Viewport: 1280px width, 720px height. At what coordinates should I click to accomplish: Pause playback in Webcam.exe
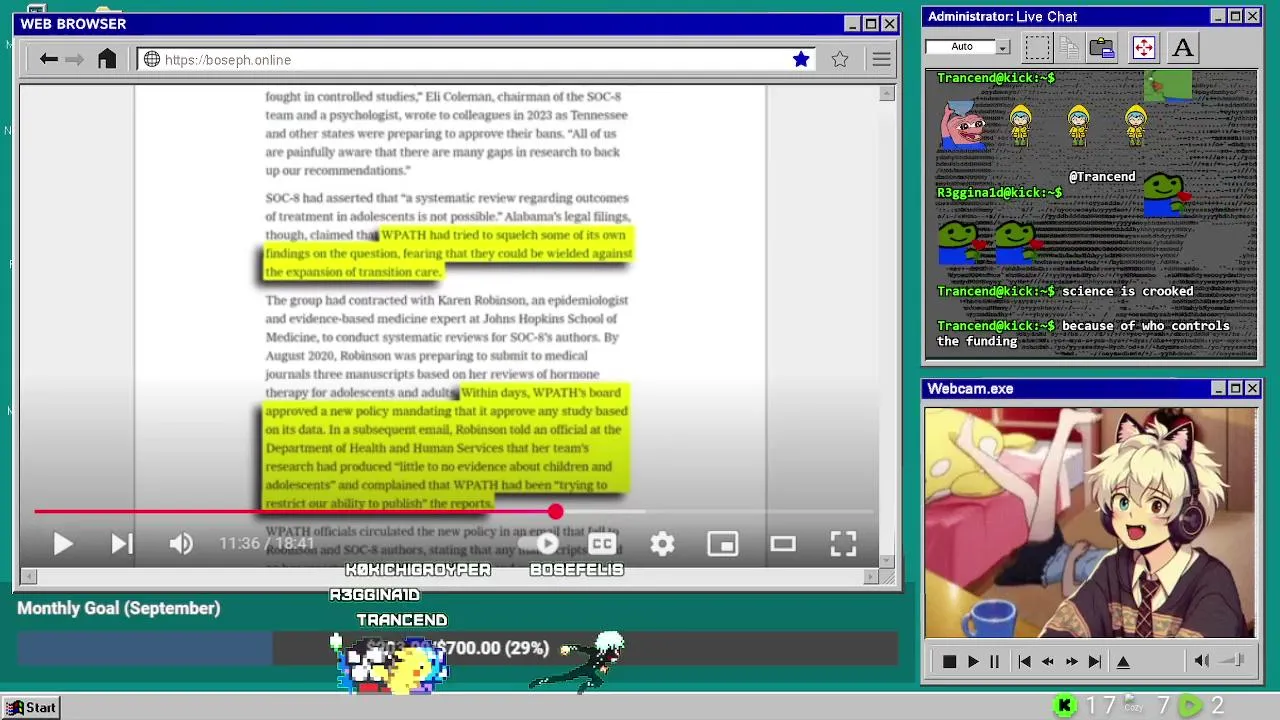pyautogui.click(x=994, y=662)
